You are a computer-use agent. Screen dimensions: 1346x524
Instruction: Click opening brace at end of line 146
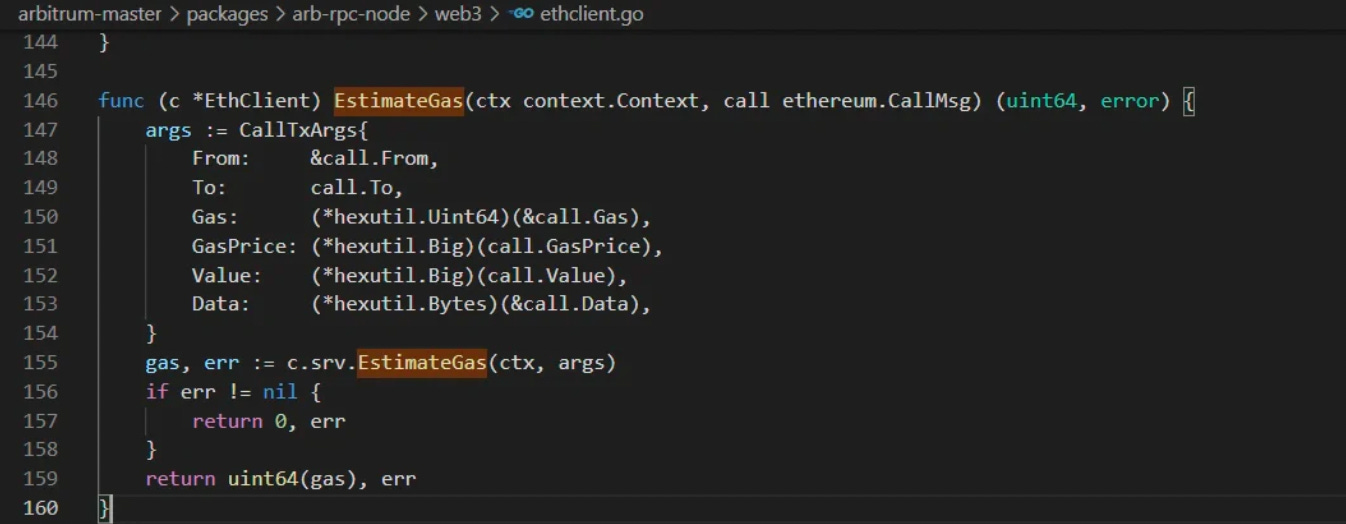click(1189, 101)
